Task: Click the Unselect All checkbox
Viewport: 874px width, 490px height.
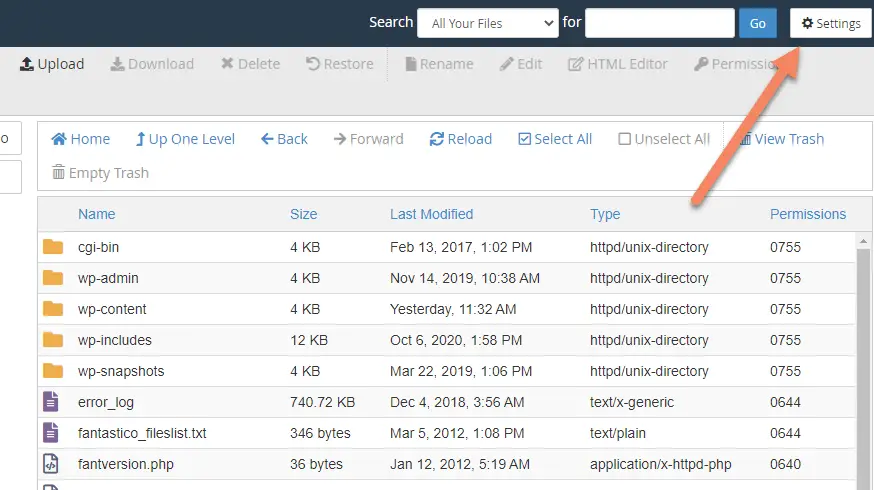Action: 624,139
